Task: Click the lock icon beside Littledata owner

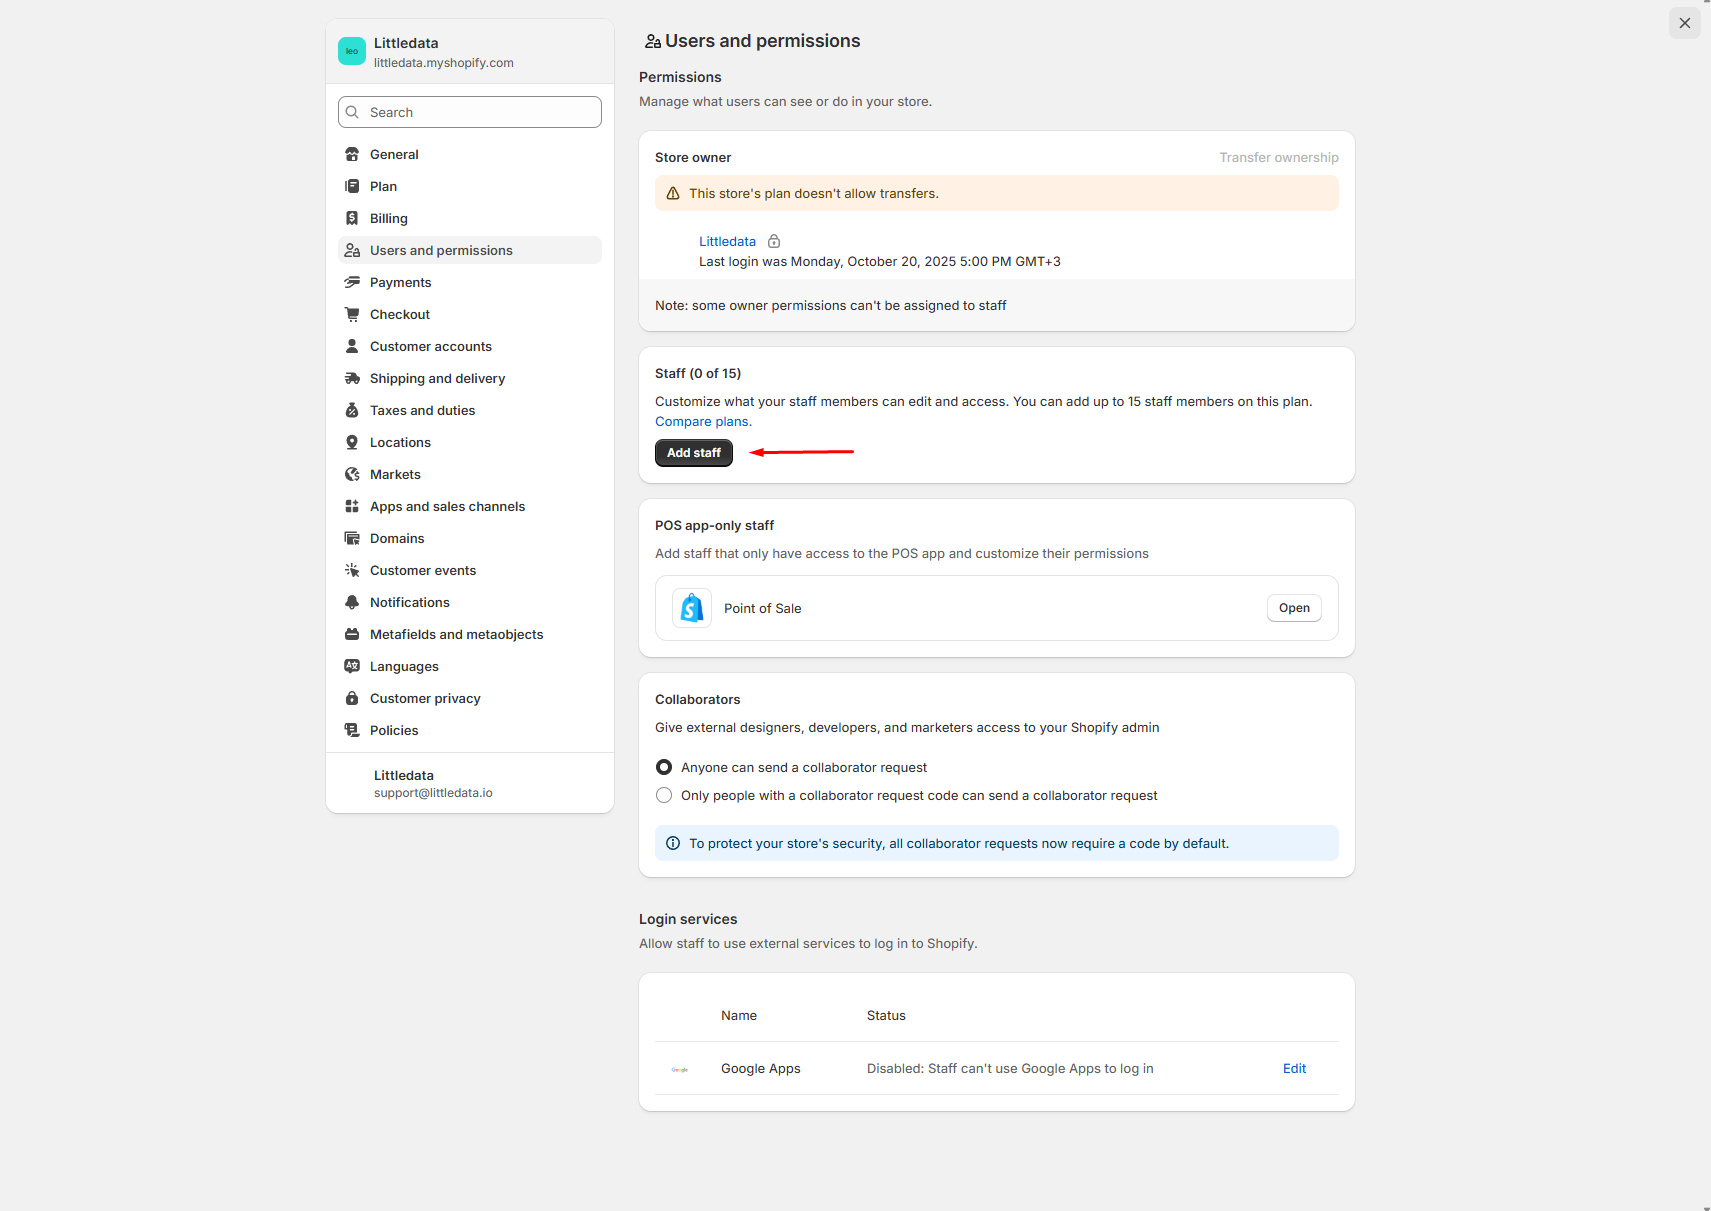Action: [x=774, y=241]
